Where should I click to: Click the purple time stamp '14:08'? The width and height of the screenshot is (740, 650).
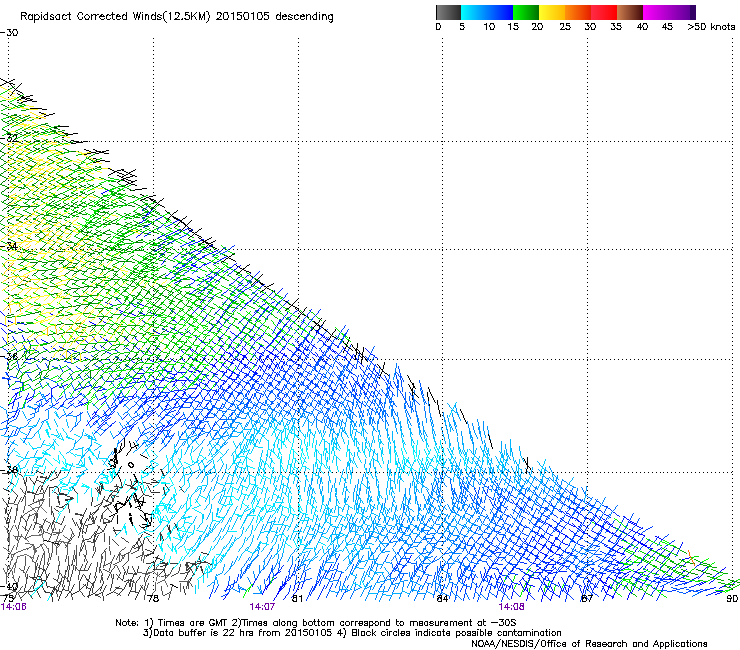coord(512,607)
